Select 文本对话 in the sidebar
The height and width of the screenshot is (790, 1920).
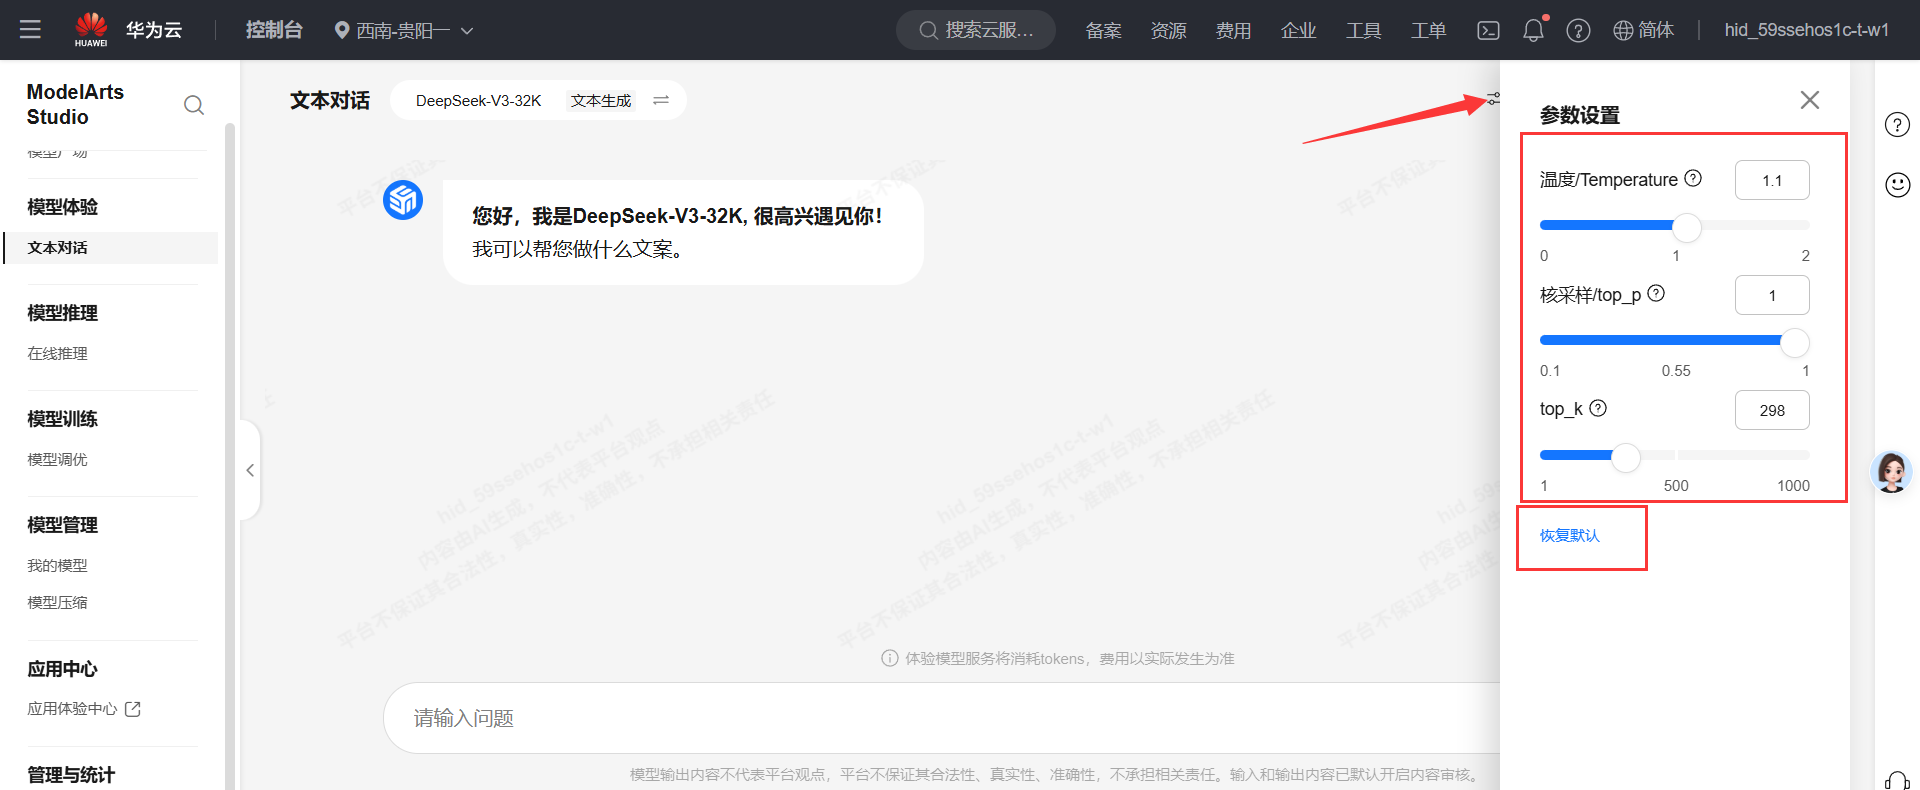click(111, 248)
